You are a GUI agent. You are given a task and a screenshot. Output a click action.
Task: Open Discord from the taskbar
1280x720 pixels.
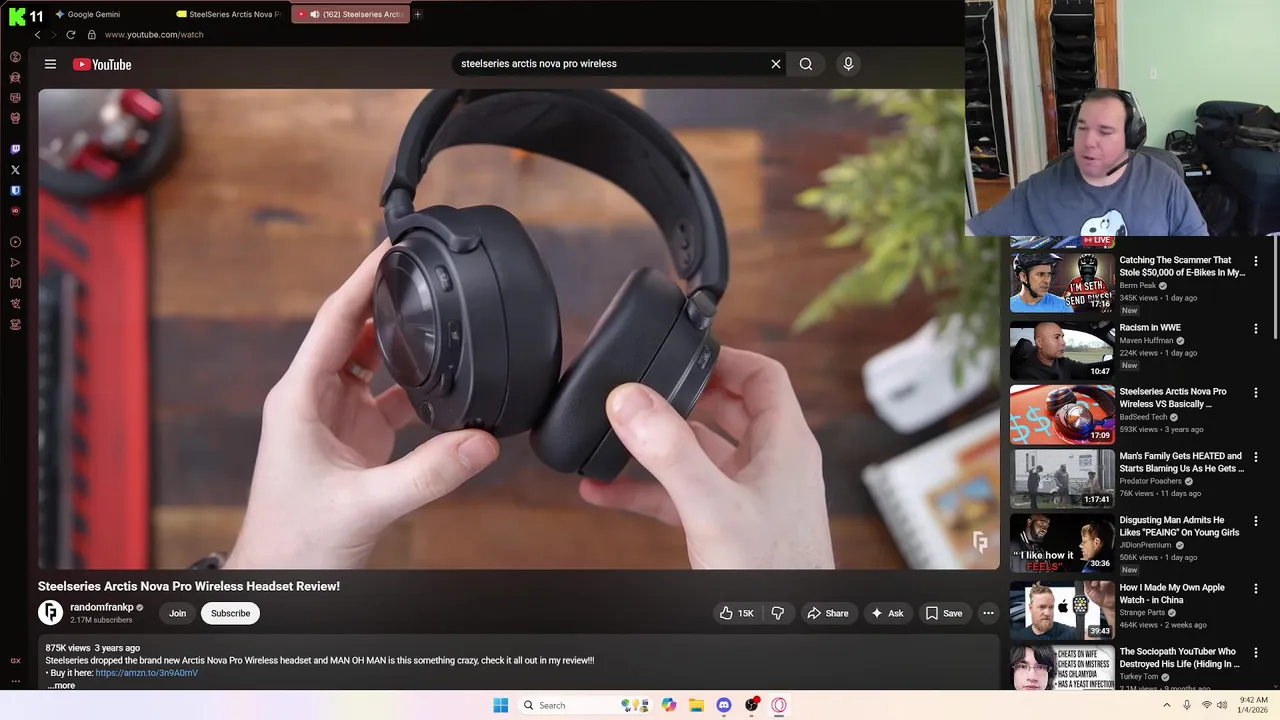pos(724,705)
